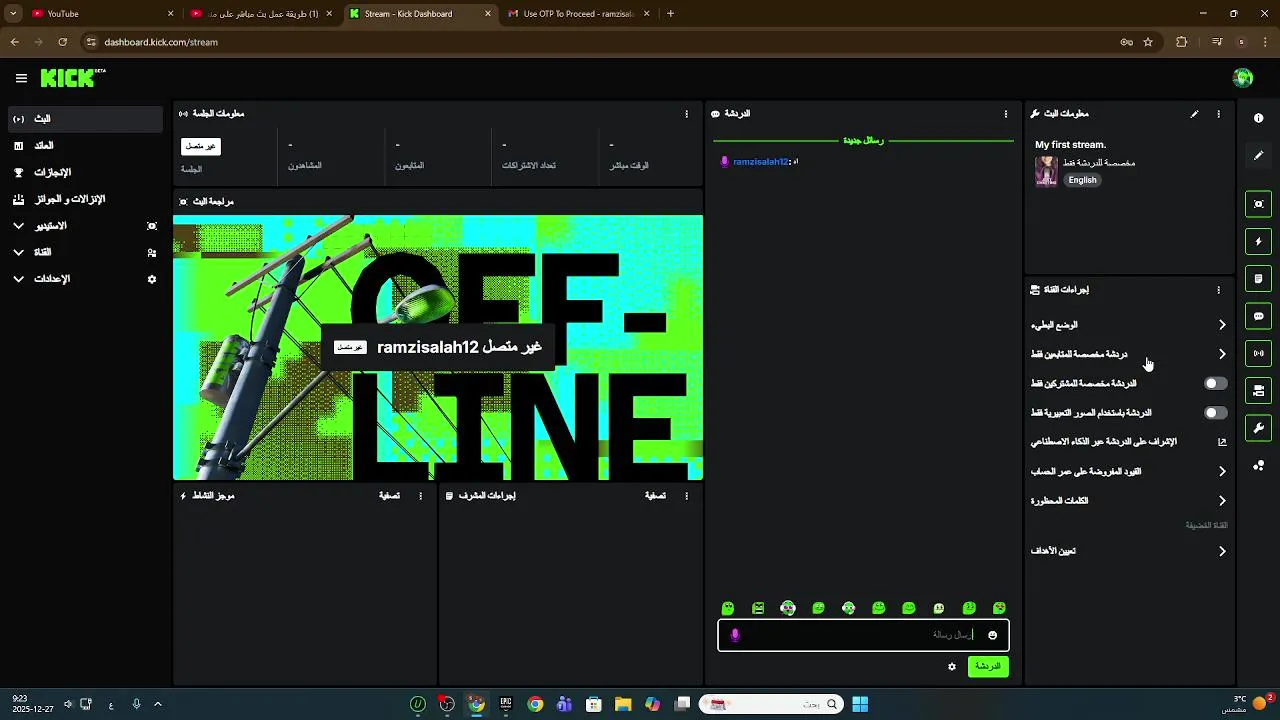The image size is (1280, 720).
Task: Open chat settings gear beside الدردشة button
Action: pyautogui.click(x=952, y=667)
